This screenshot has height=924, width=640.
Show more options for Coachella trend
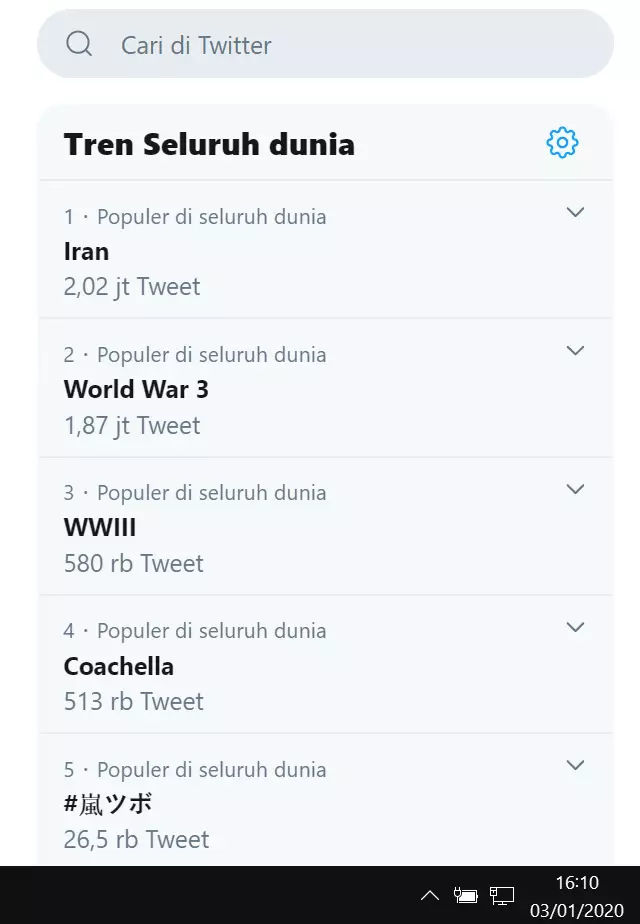click(575, 627)
